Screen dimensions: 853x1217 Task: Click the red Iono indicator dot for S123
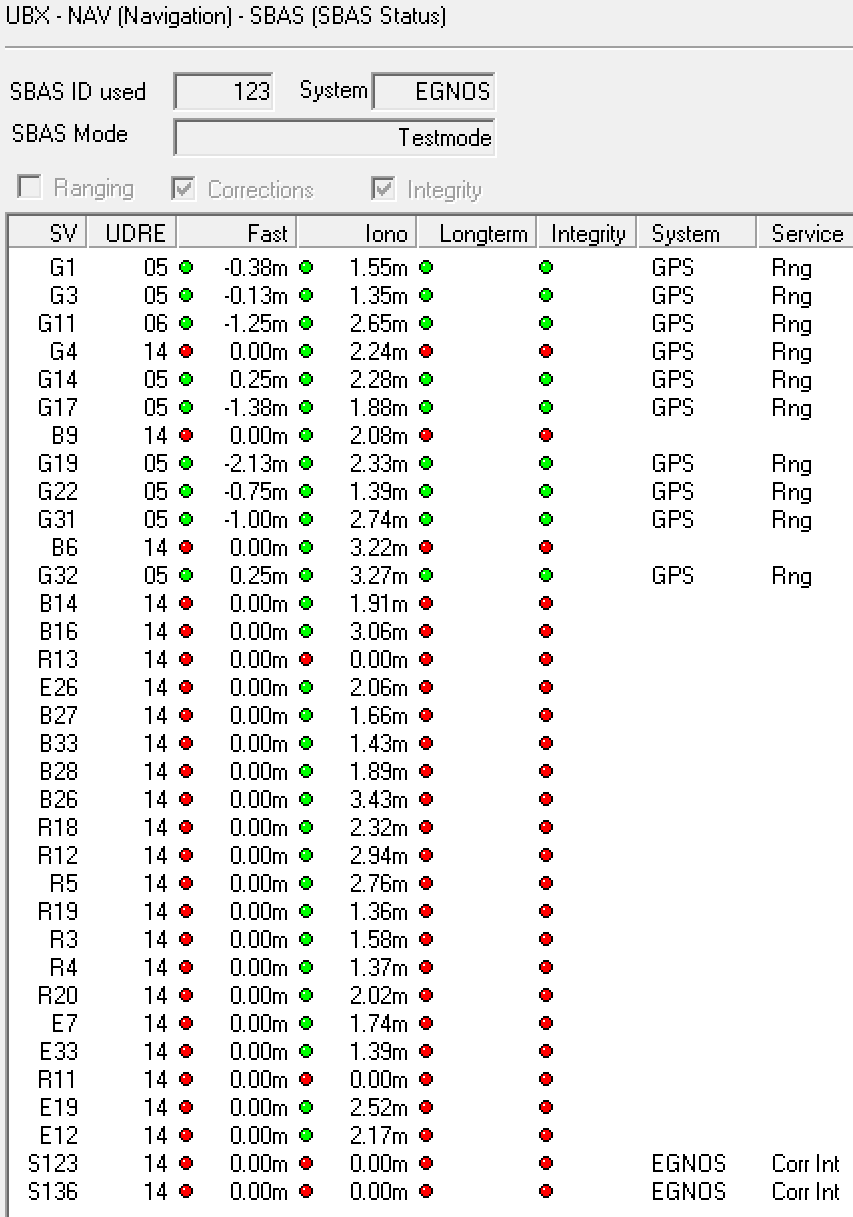426,1164
